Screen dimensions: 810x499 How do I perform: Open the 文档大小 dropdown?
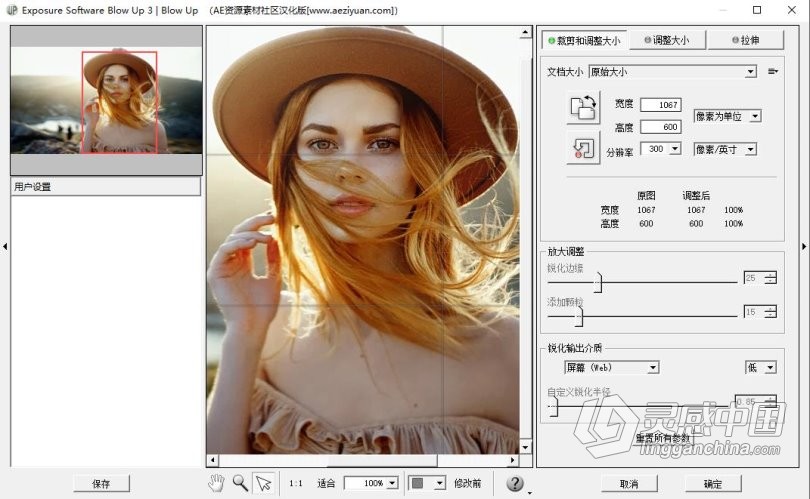(x=673, y=72)
